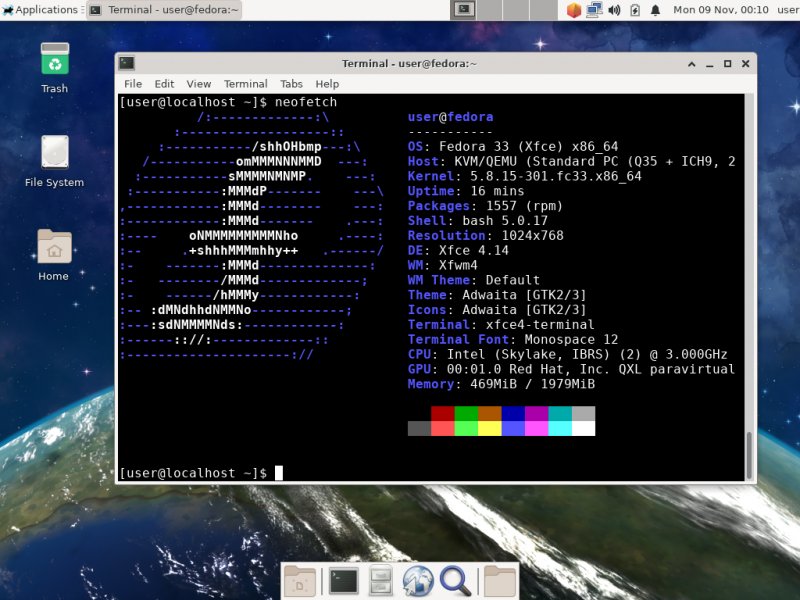Viewport: 800px width, 600px height.
Task: Maximize the terminal window
Action: pyautogui.click(x=728, y=64)
